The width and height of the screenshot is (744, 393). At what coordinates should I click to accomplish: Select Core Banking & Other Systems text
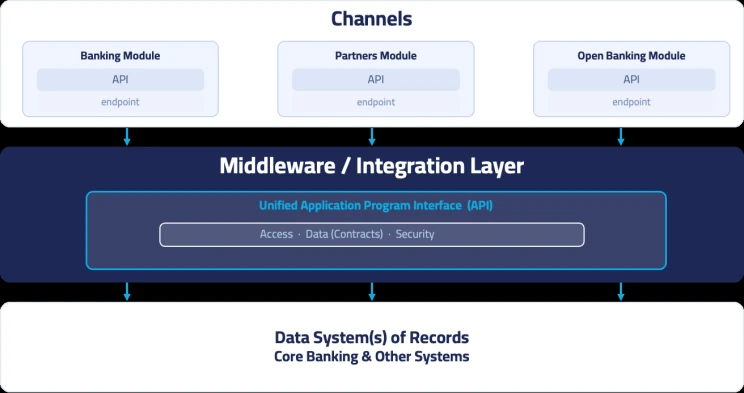pos(372,356)
